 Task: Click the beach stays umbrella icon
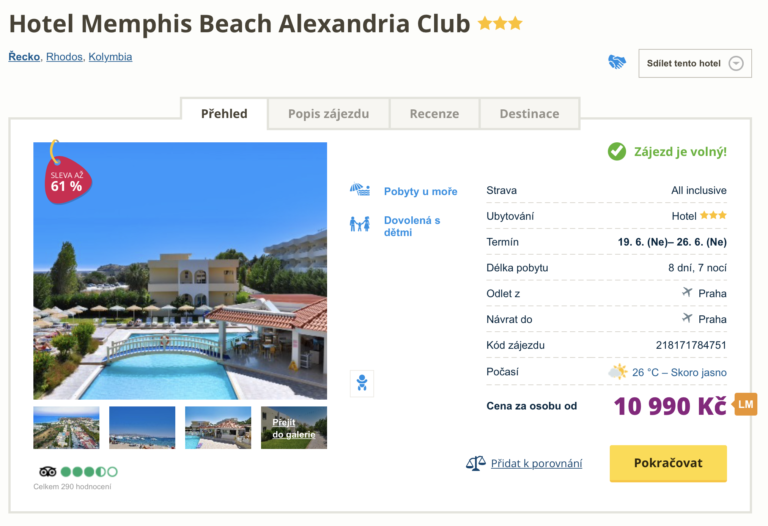point(360,190)
